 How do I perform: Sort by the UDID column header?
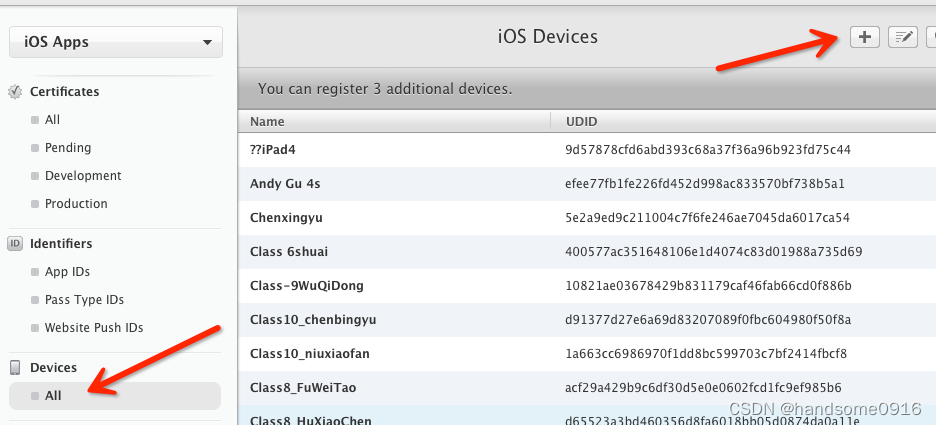tap(581, 122)
